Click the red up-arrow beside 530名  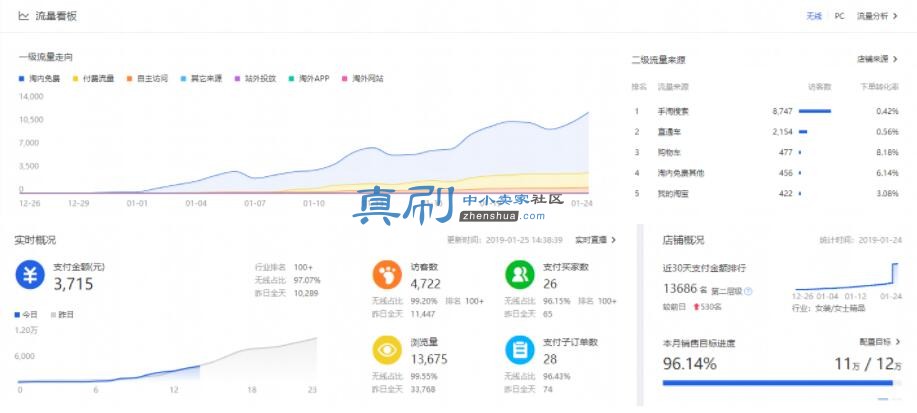click(697, 307)
